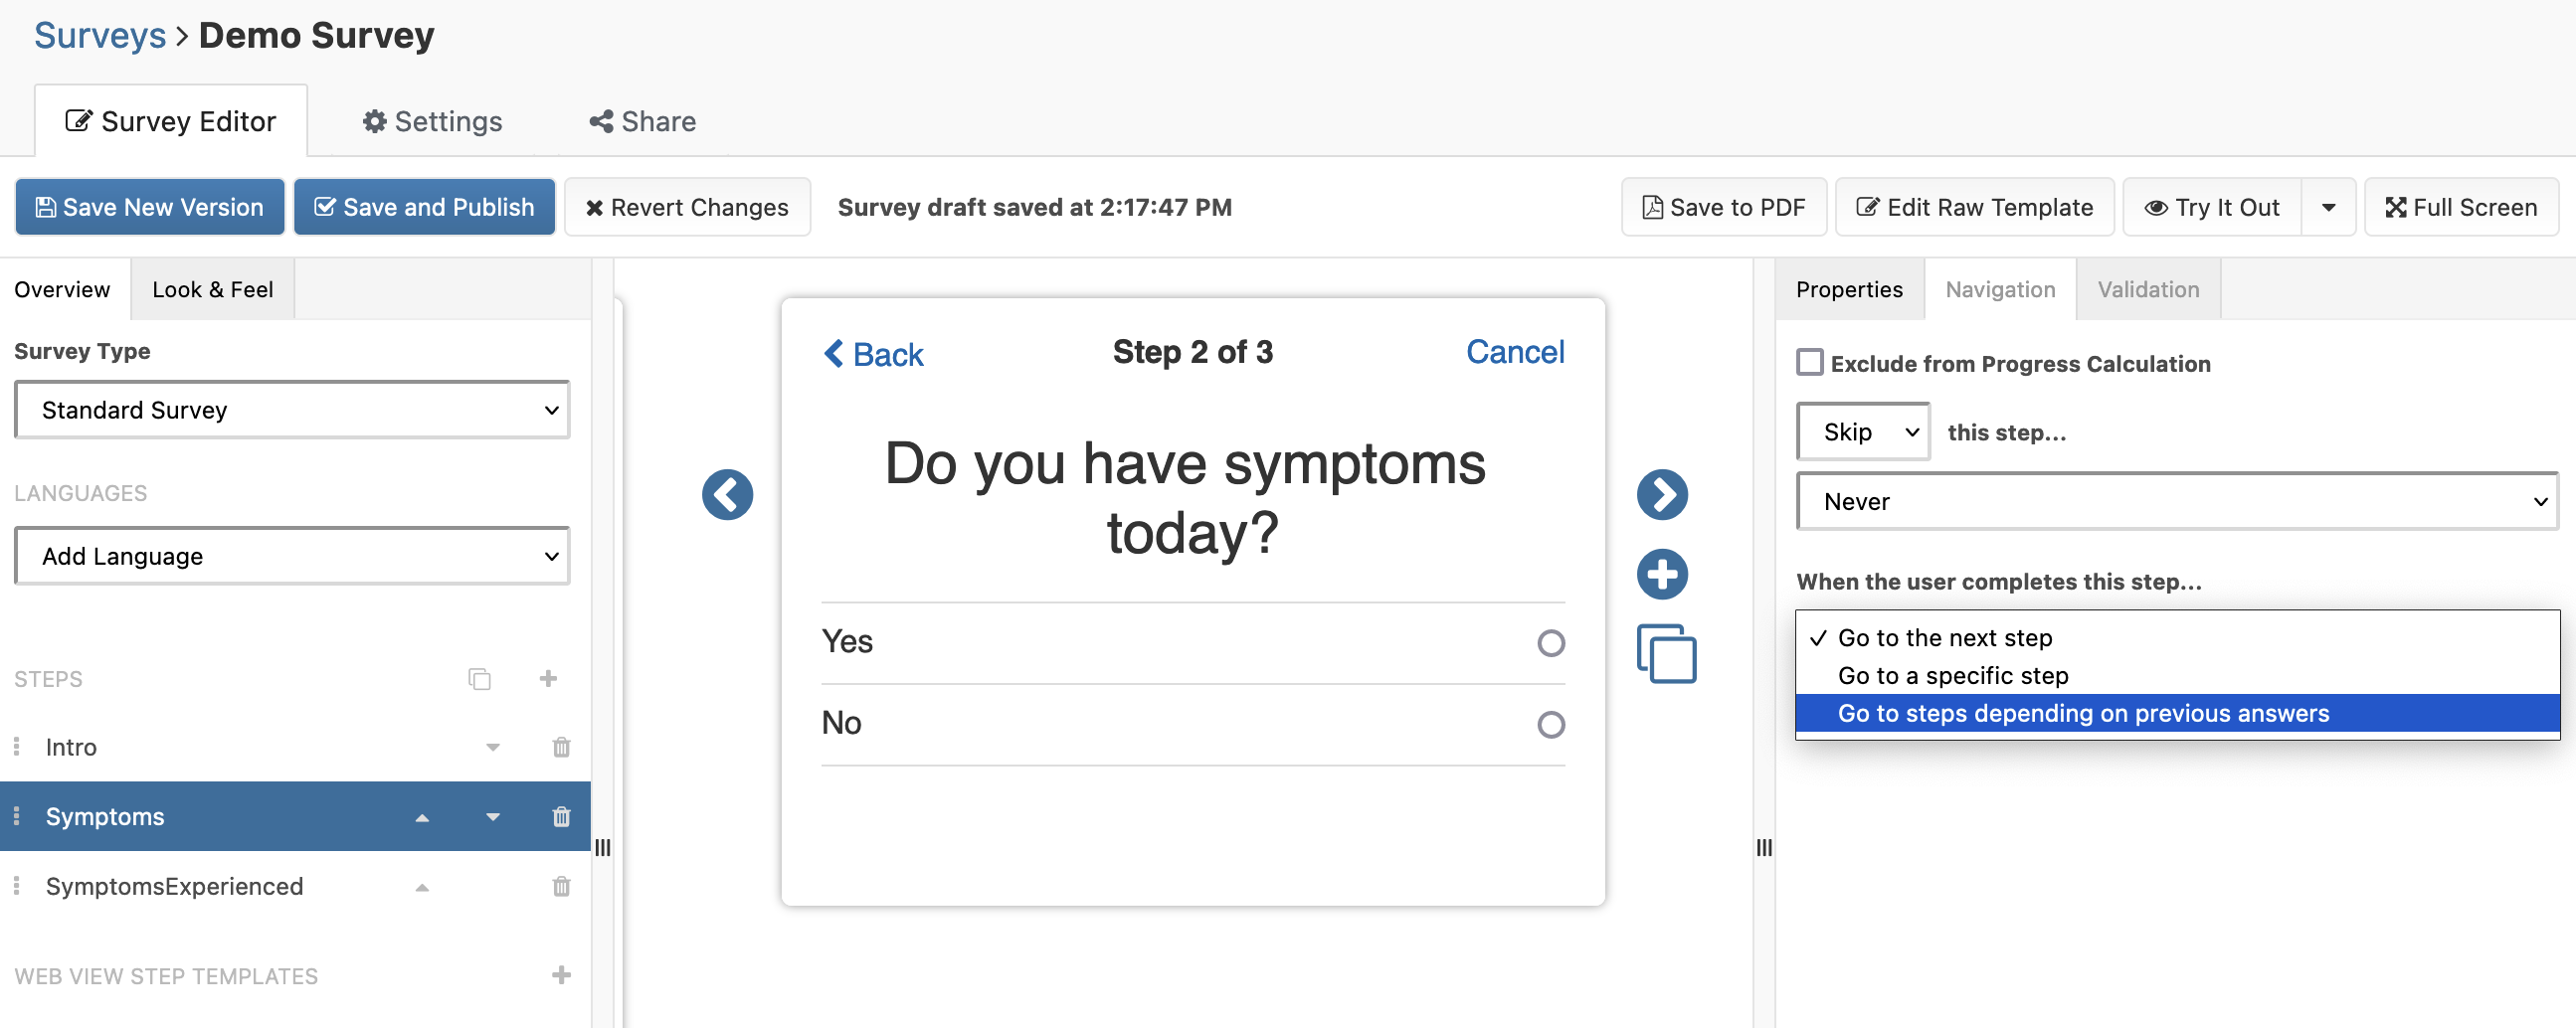
Task: Open the Add Language dropdown
Action: click(292, 556)
